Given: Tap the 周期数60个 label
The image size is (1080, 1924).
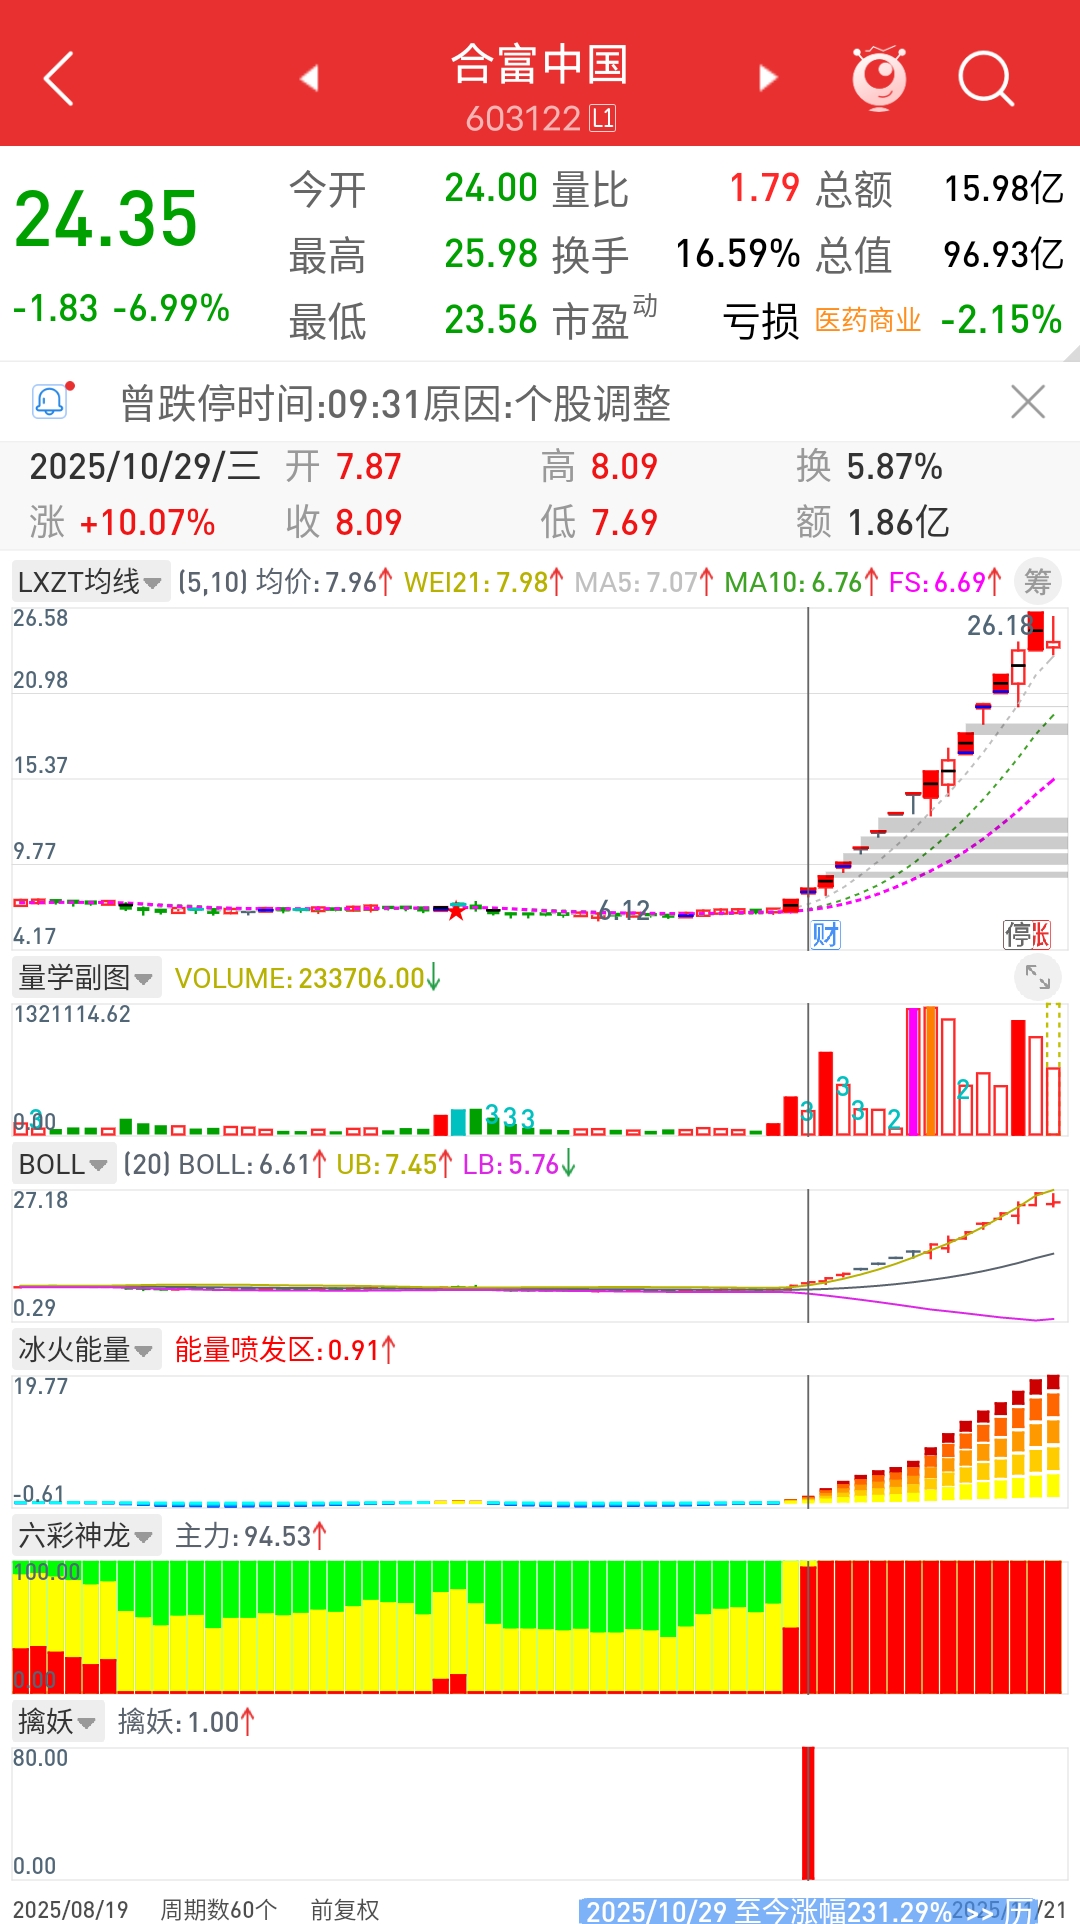Looking at the screenshot, I should [219, 1909].
